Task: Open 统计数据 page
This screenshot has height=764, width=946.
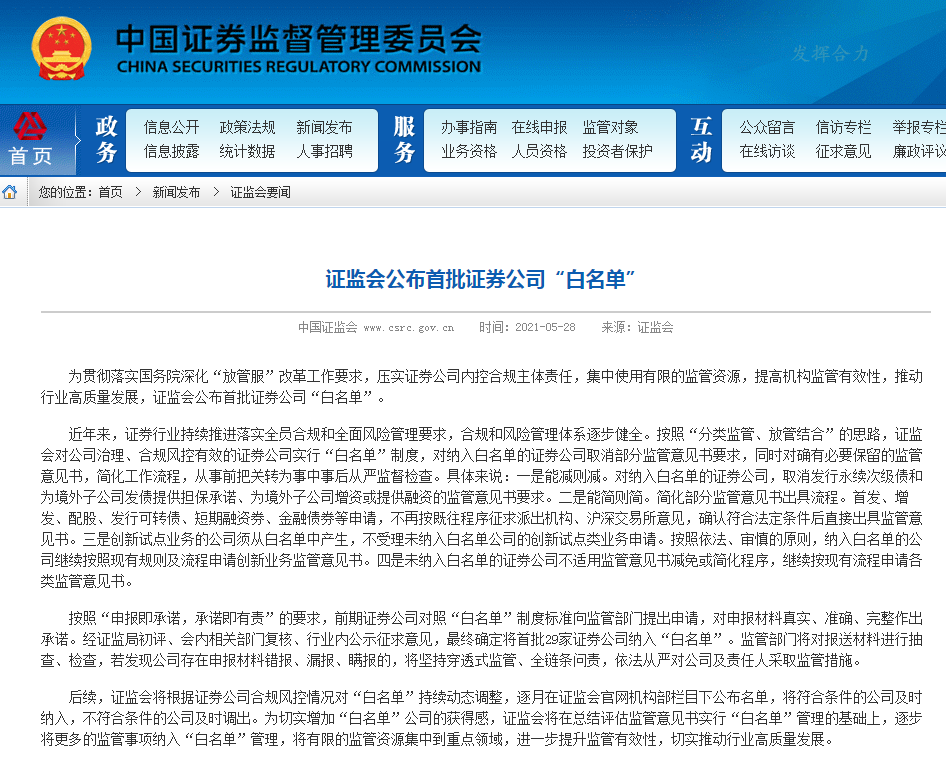Action: [x=248, y=152]
